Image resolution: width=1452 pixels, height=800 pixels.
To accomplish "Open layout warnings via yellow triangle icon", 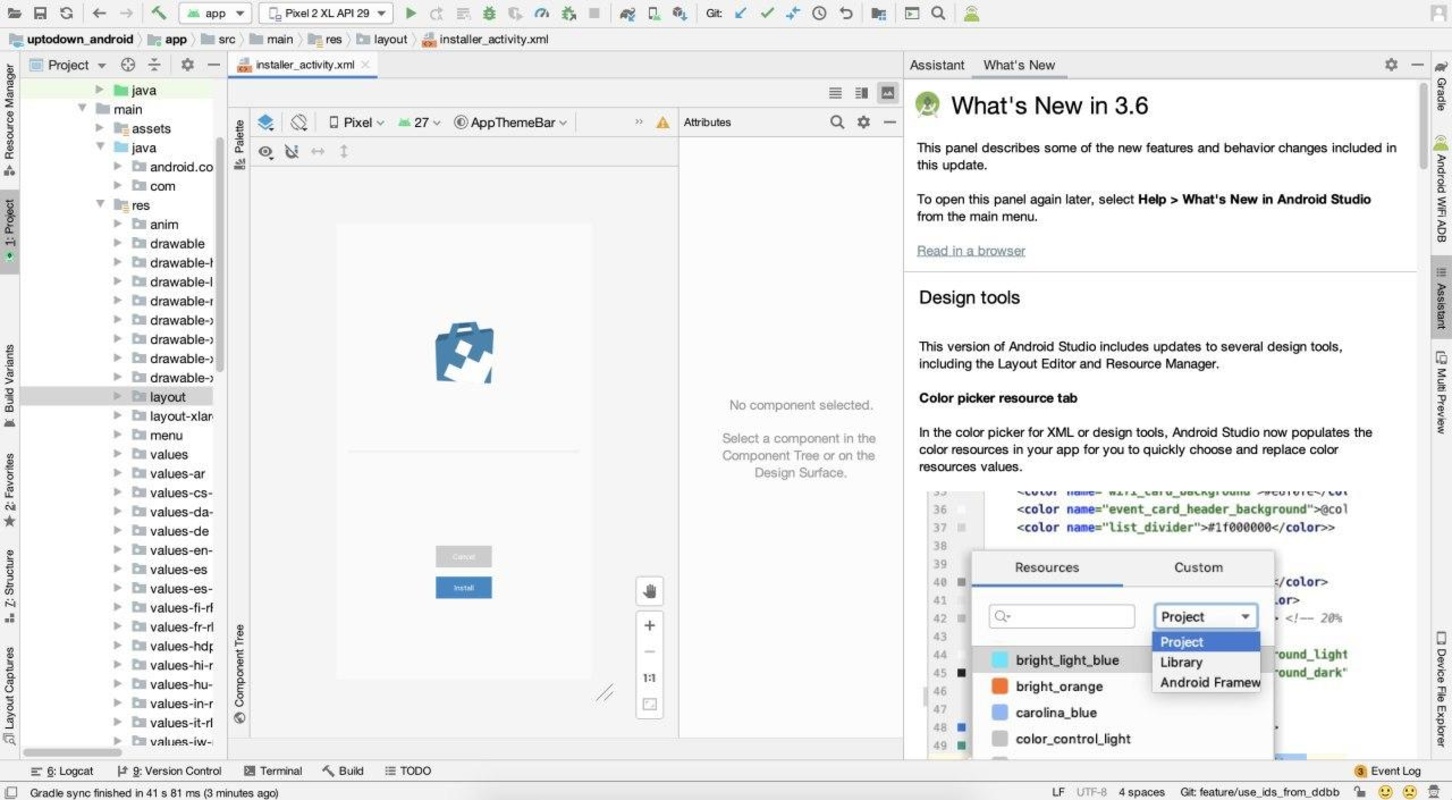I will coord(662,122).
